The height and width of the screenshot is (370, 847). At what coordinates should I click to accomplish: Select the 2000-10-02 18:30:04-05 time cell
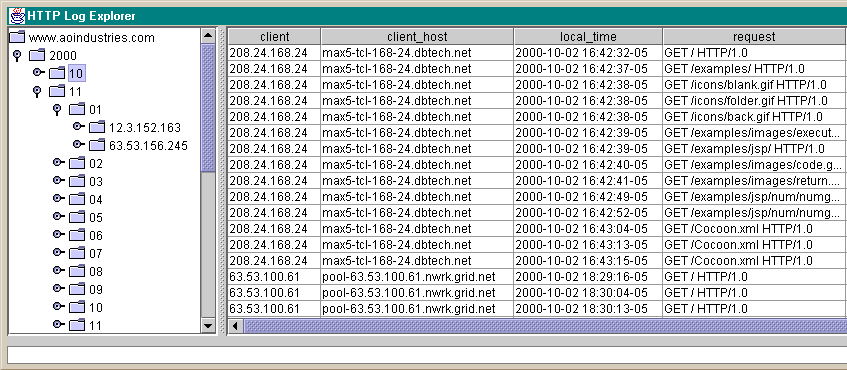coord(588,293)
